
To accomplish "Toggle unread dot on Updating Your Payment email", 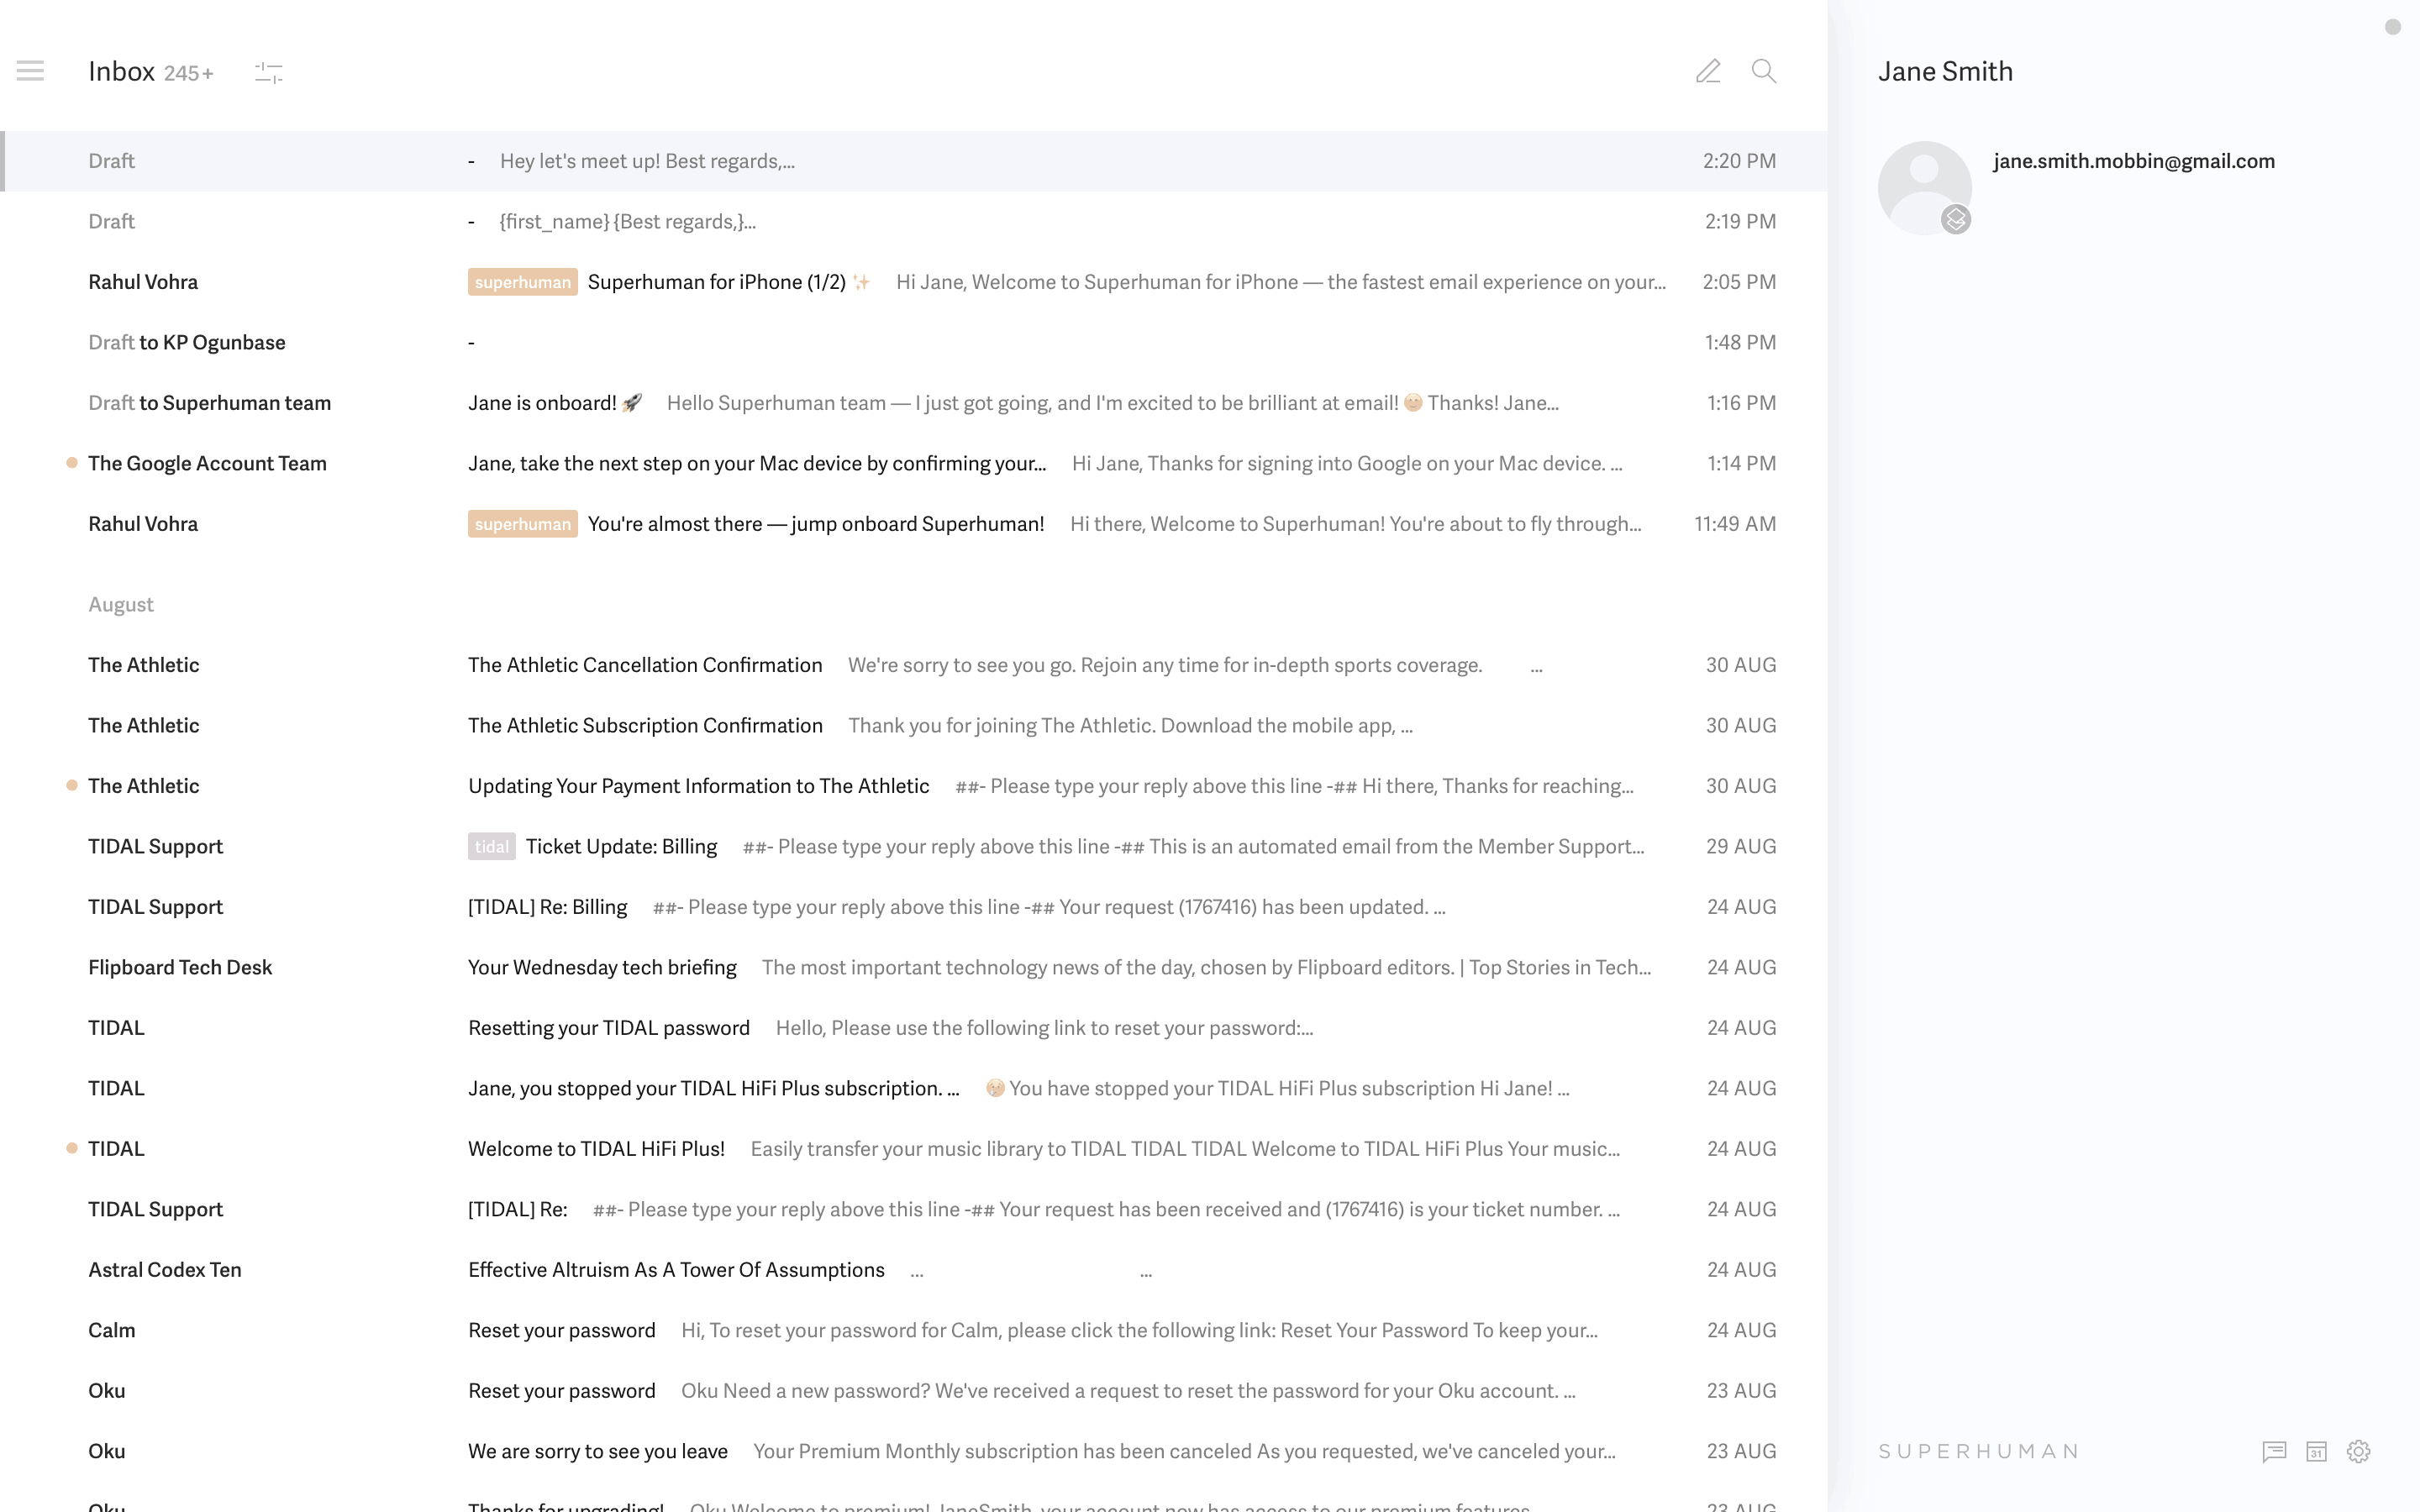I will coord(72,786).
